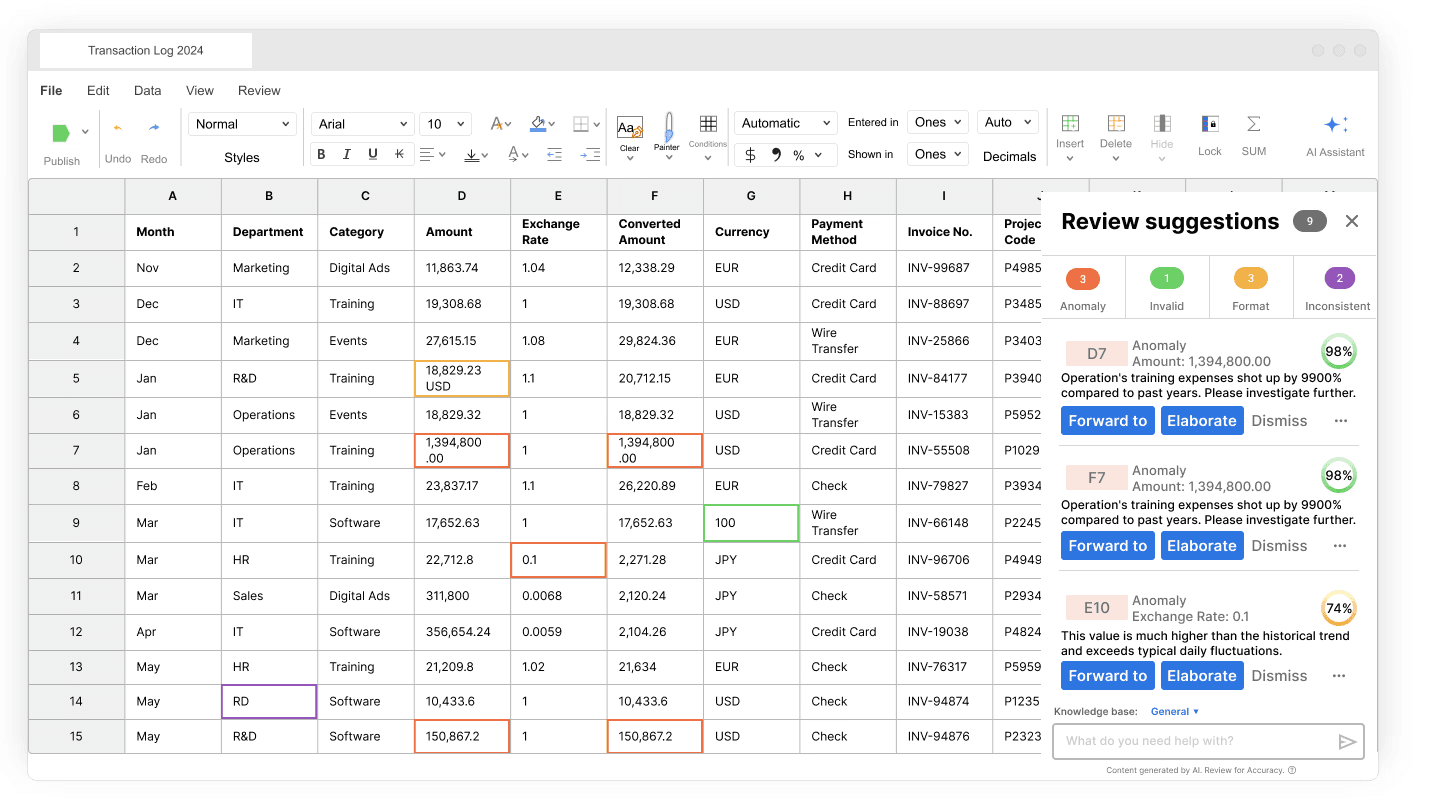Click the SUM icon in the toolbar
The height and width of the screenshot is (806, 1440).
(x=1254, y=125)
